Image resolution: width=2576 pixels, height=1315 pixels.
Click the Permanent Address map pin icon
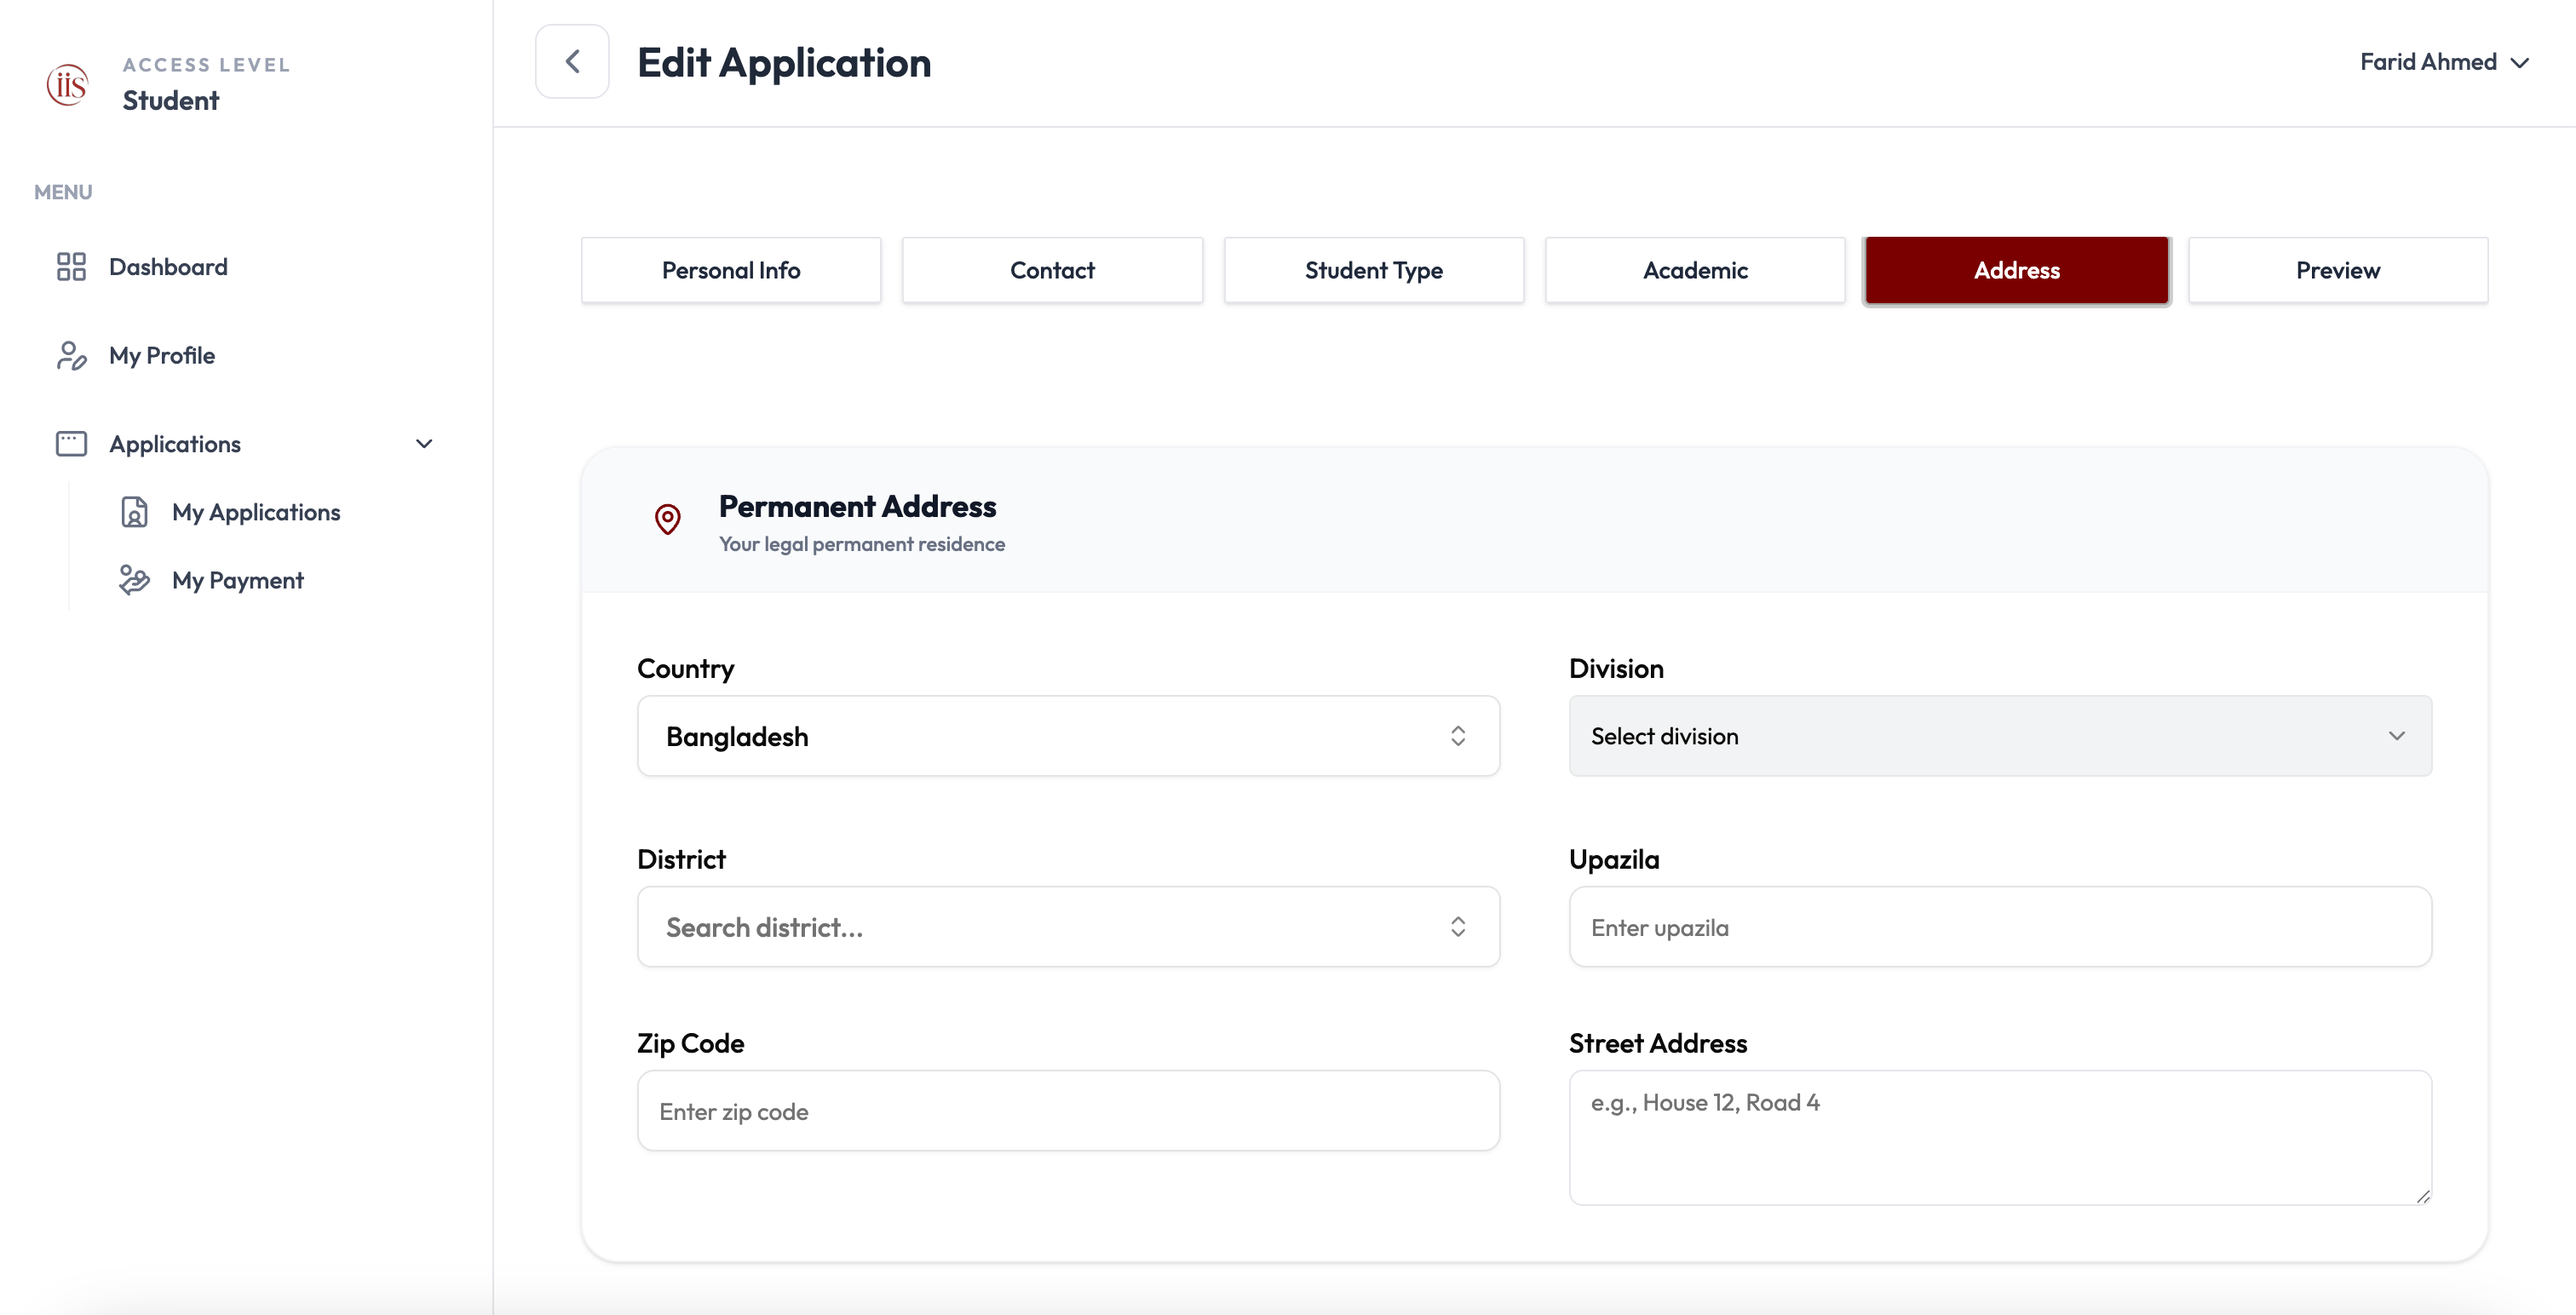point(668,519)
